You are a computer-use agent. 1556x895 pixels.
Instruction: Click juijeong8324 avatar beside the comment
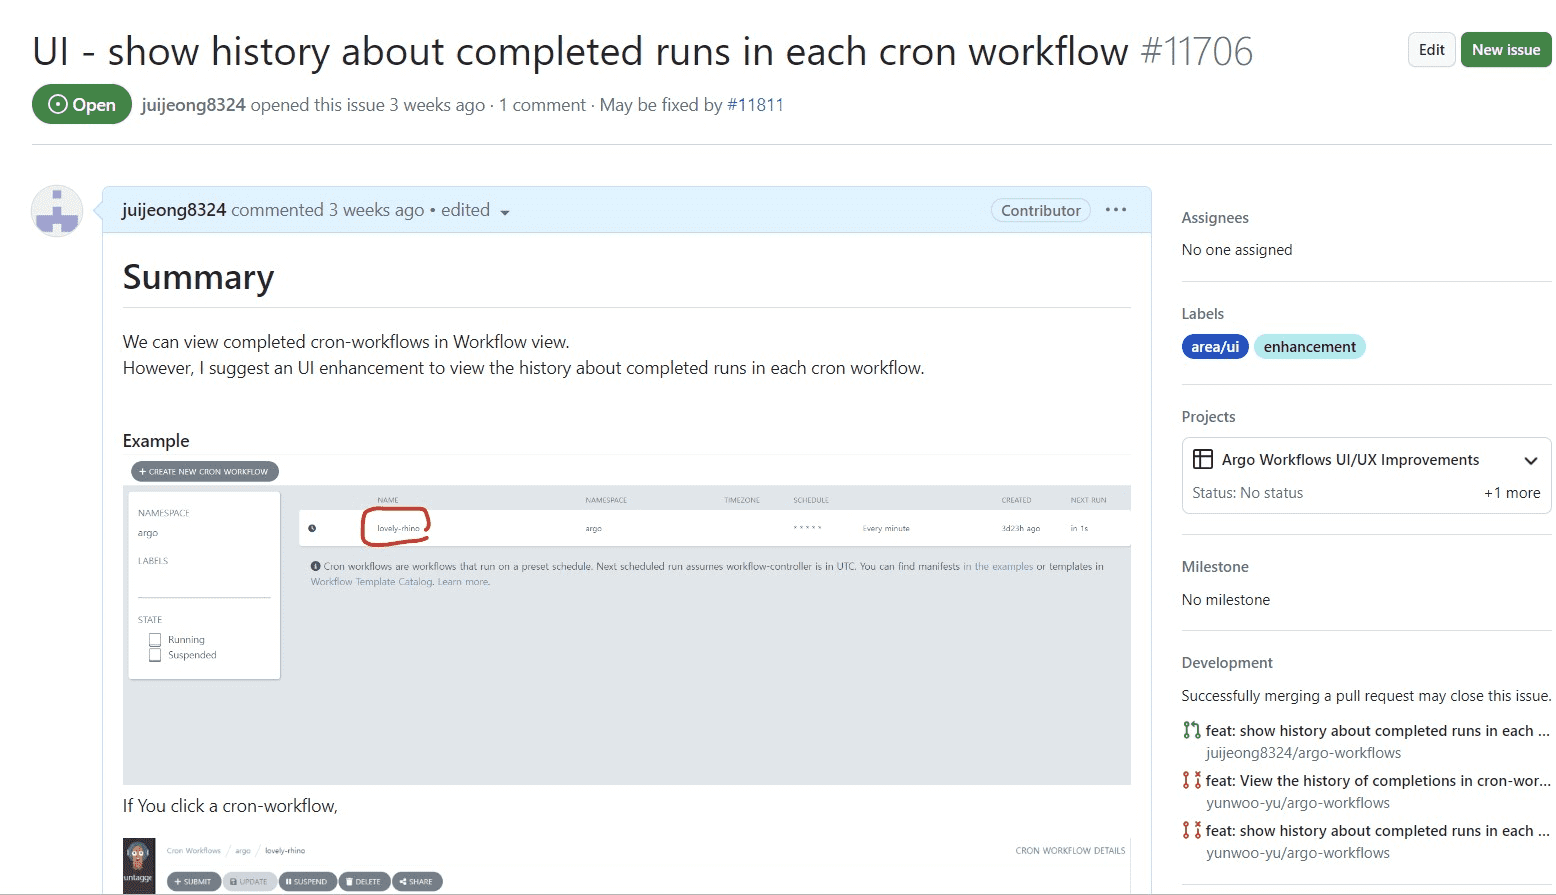(57, 211)
